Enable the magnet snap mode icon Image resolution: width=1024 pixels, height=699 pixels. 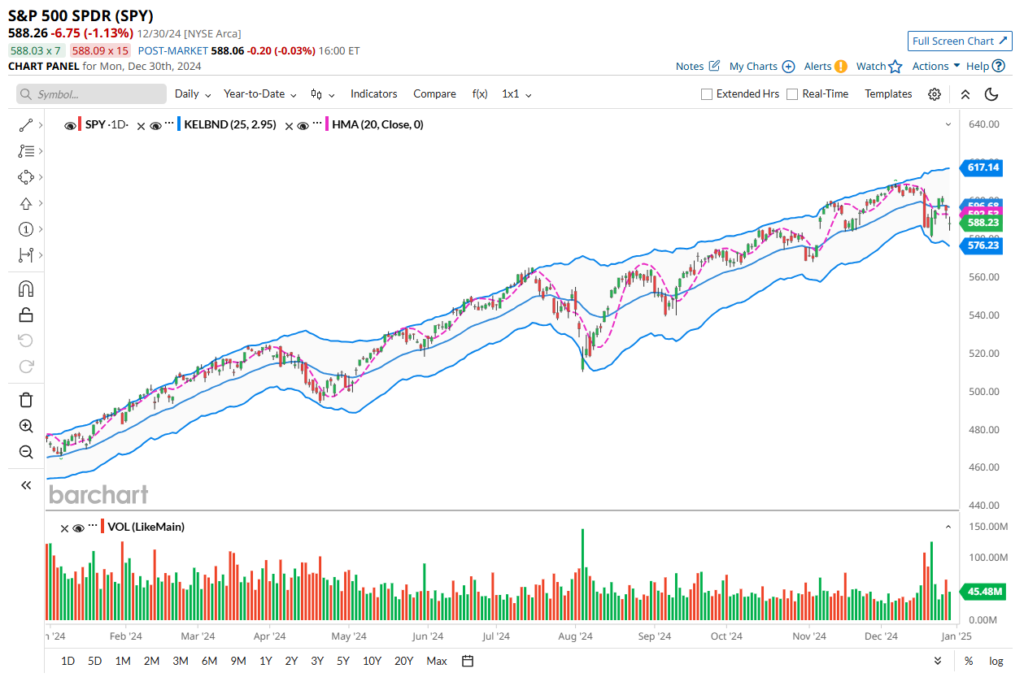[x=26, y=289]
